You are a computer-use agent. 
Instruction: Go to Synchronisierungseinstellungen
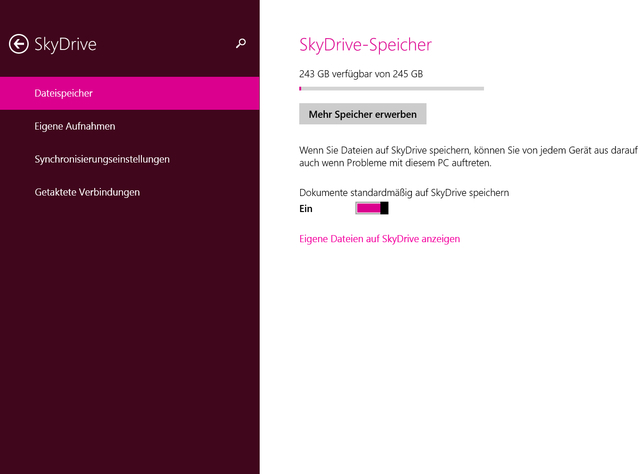(x=101, y=159)
